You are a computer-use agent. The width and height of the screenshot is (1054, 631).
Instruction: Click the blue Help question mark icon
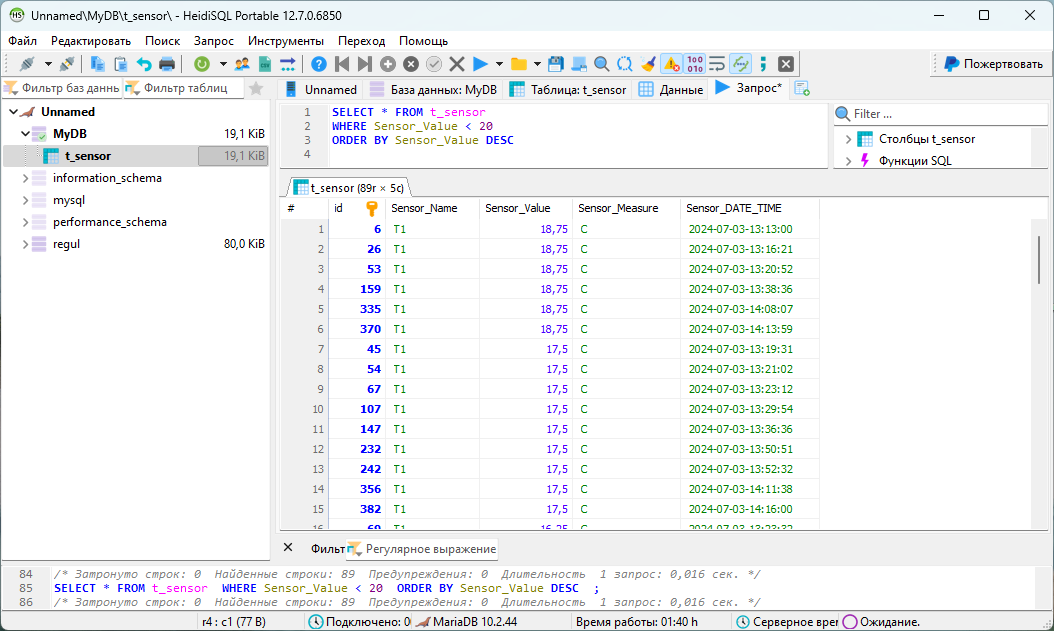click(x=319, y=64)
